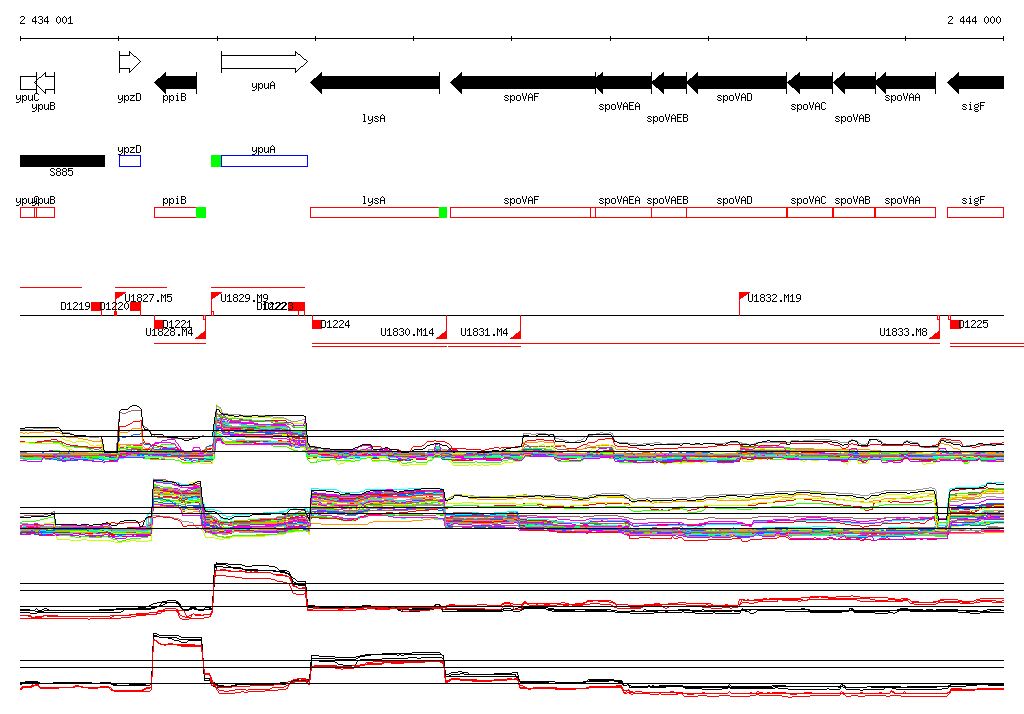This screenshot has height=714, width=1024.
Task: Select the red ppiB outline box
Action: 176,212
